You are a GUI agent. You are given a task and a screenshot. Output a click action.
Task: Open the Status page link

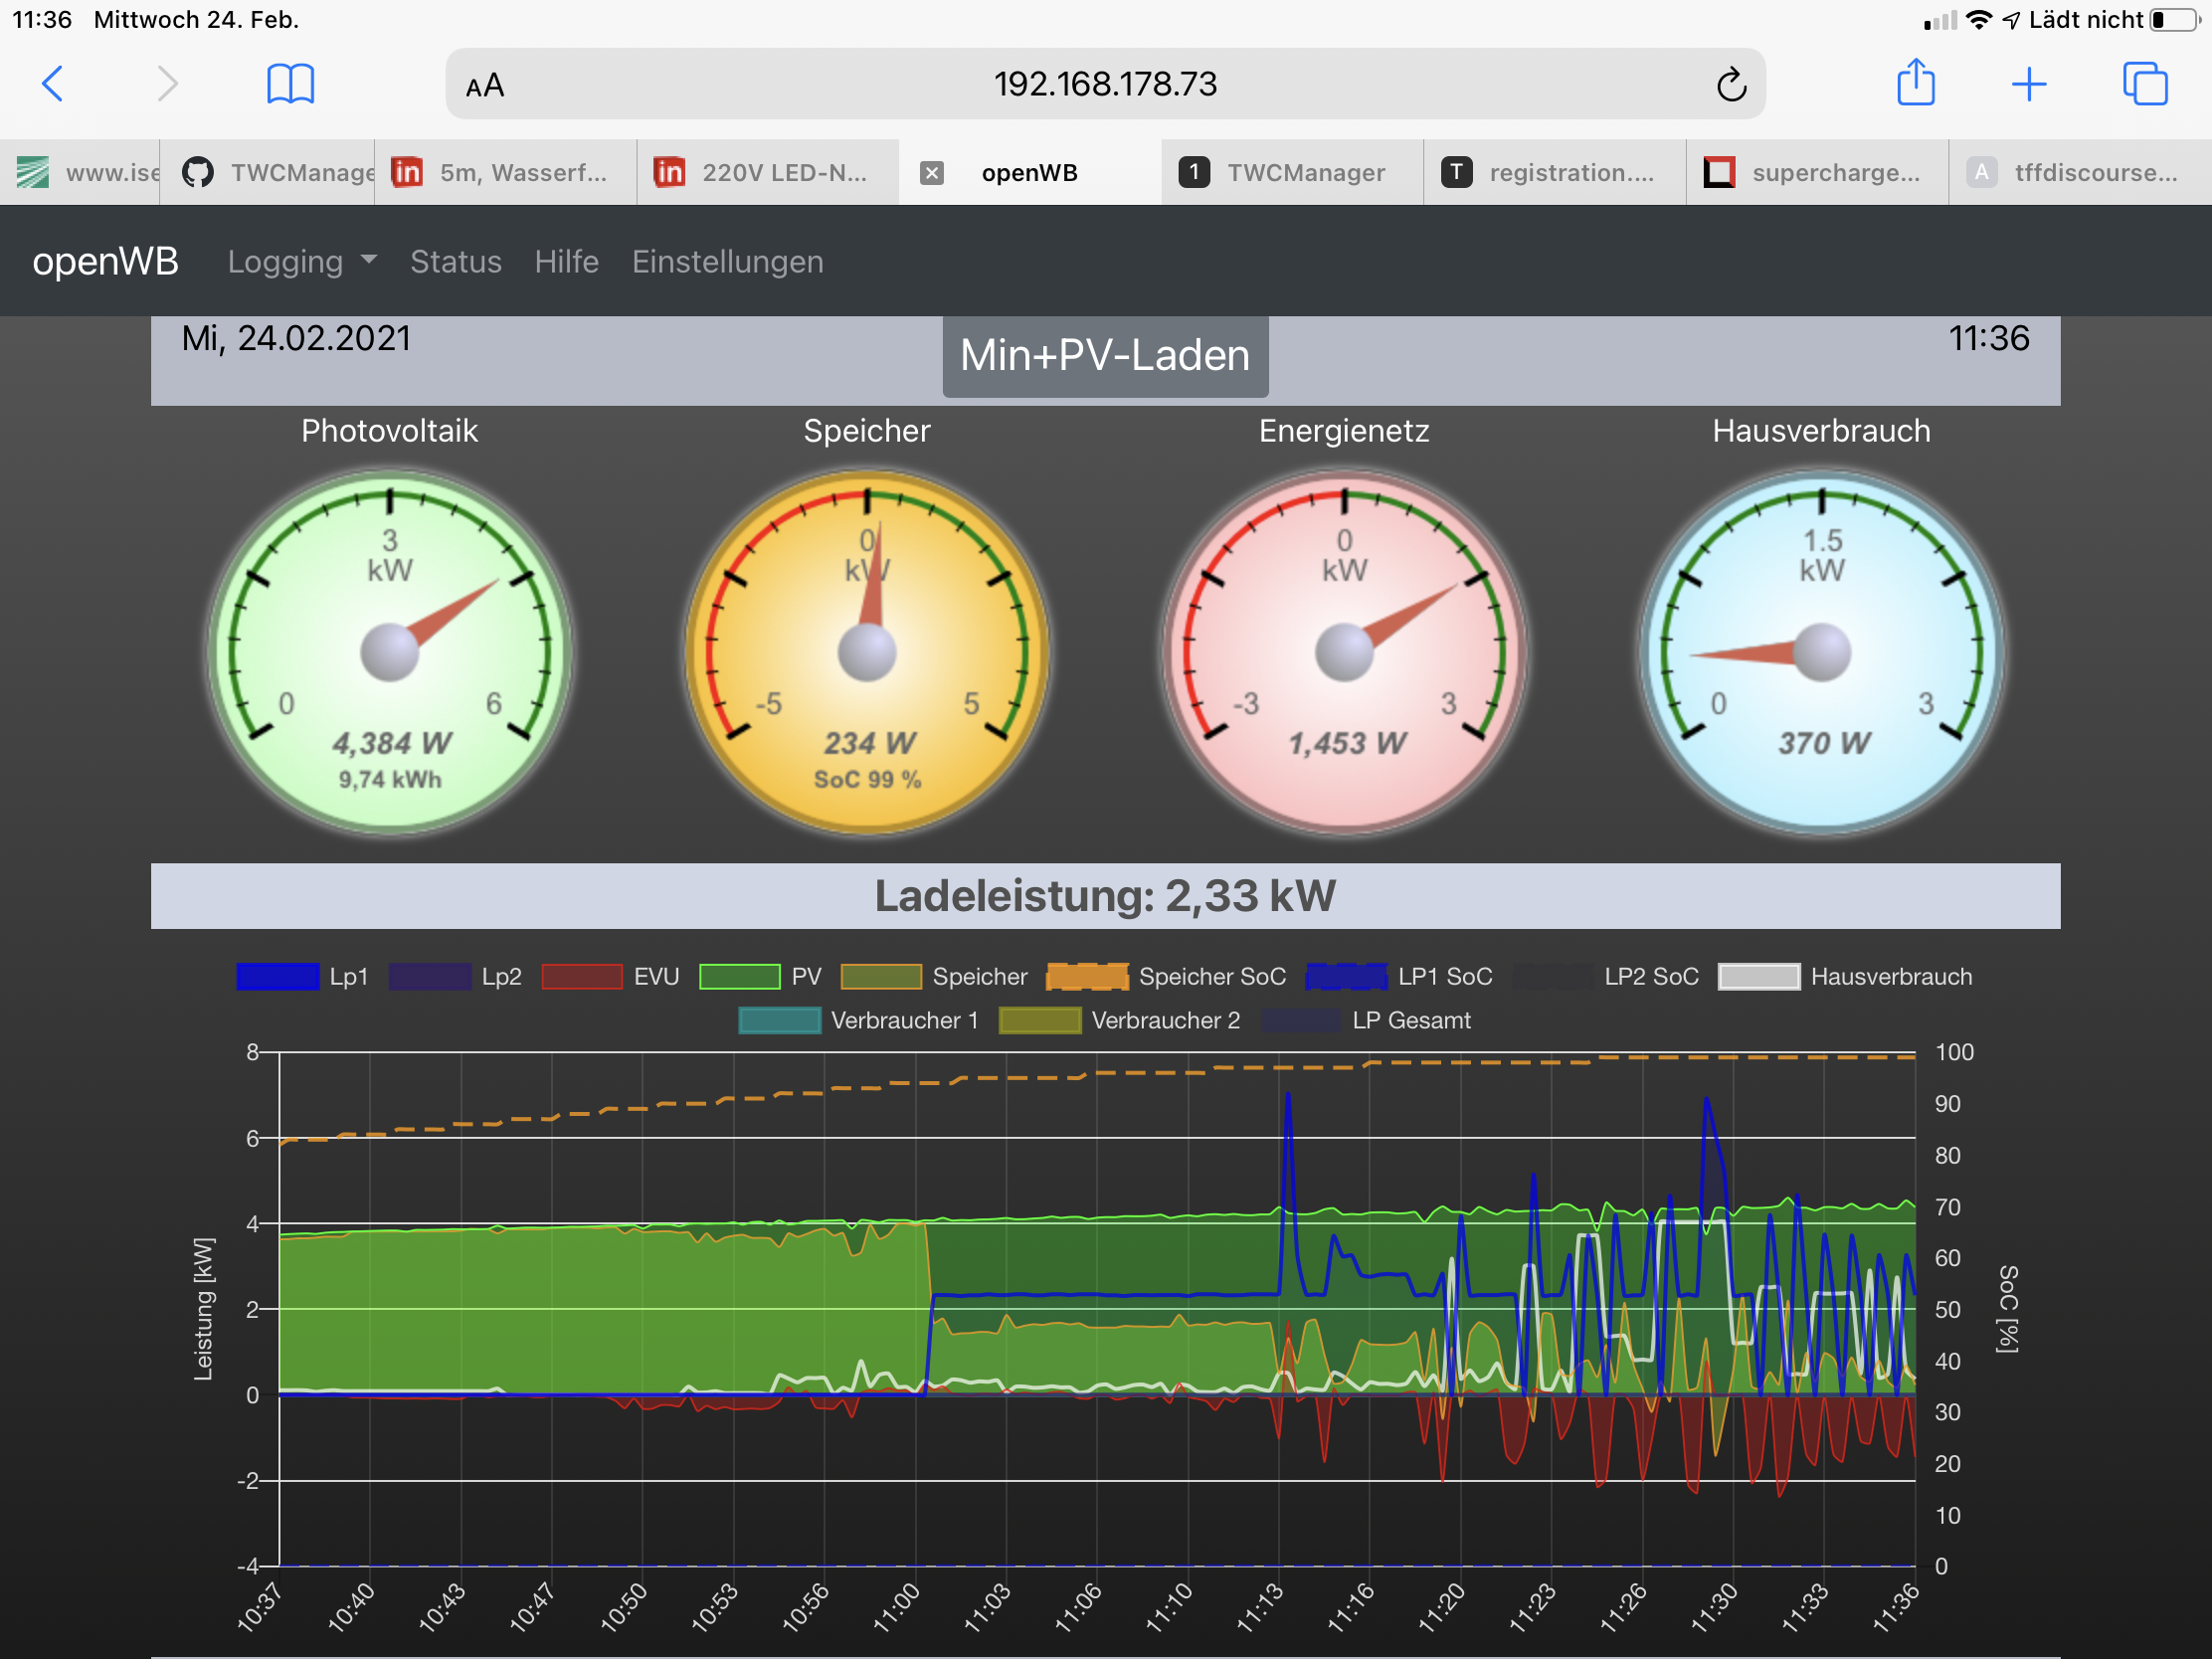click(455, 261)
